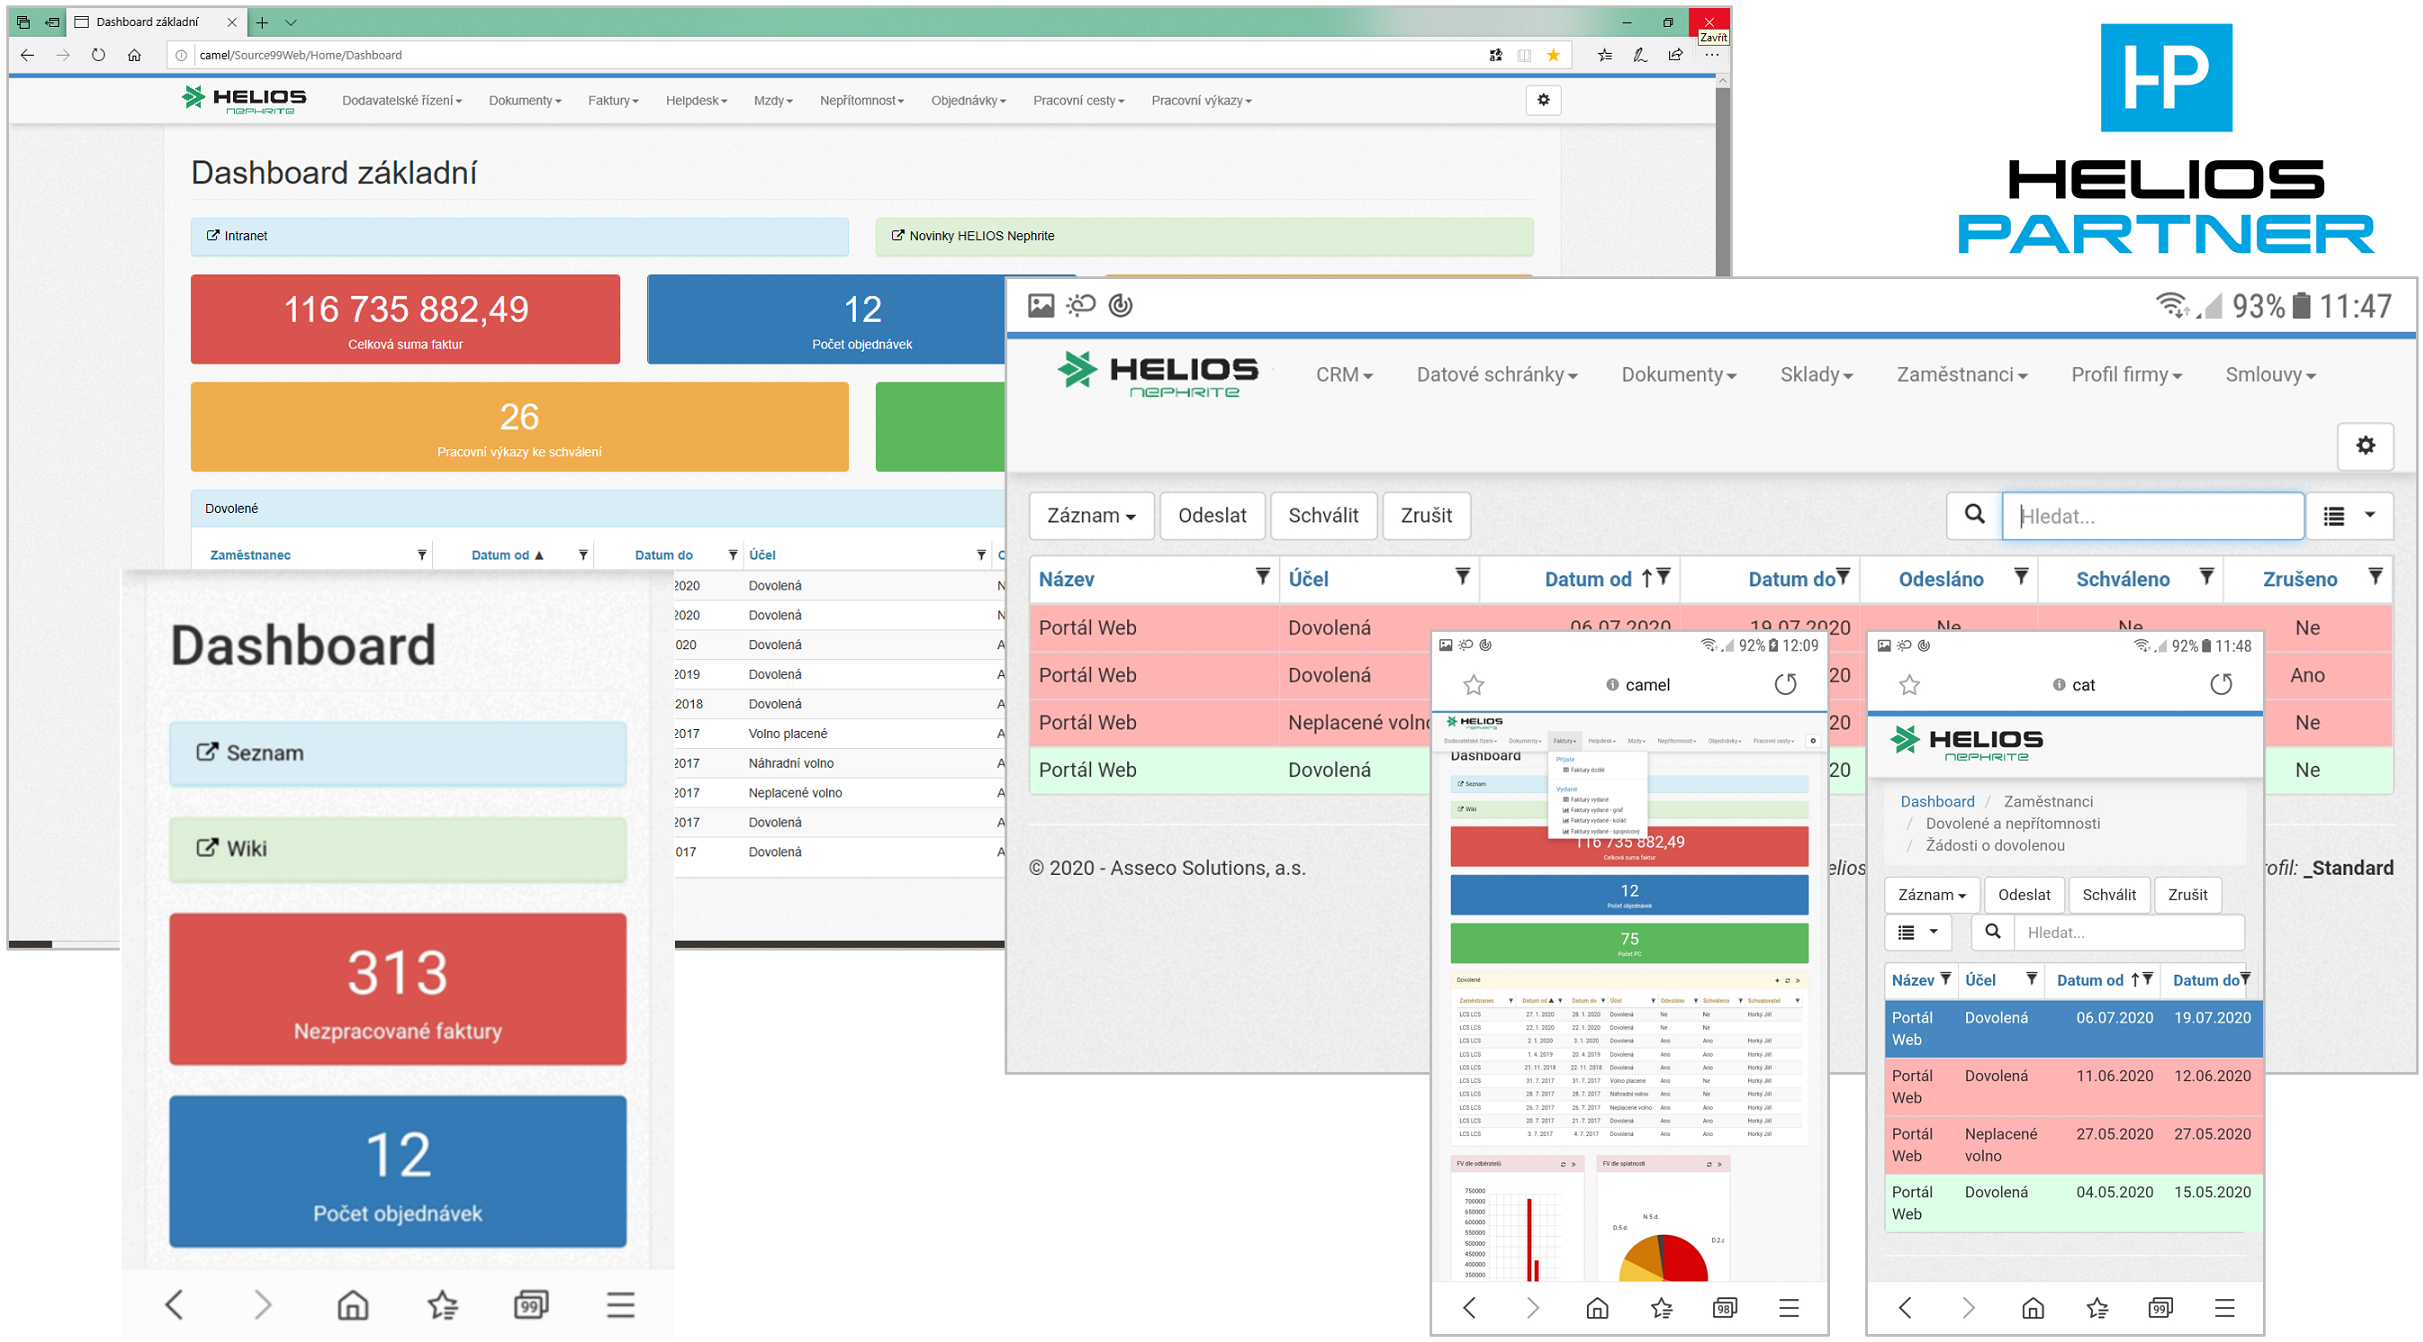Screen dimensions: 2423x1342
Task: Tap back chevron in large Dashboard phone toolbar
Action: click(174, 1305)
